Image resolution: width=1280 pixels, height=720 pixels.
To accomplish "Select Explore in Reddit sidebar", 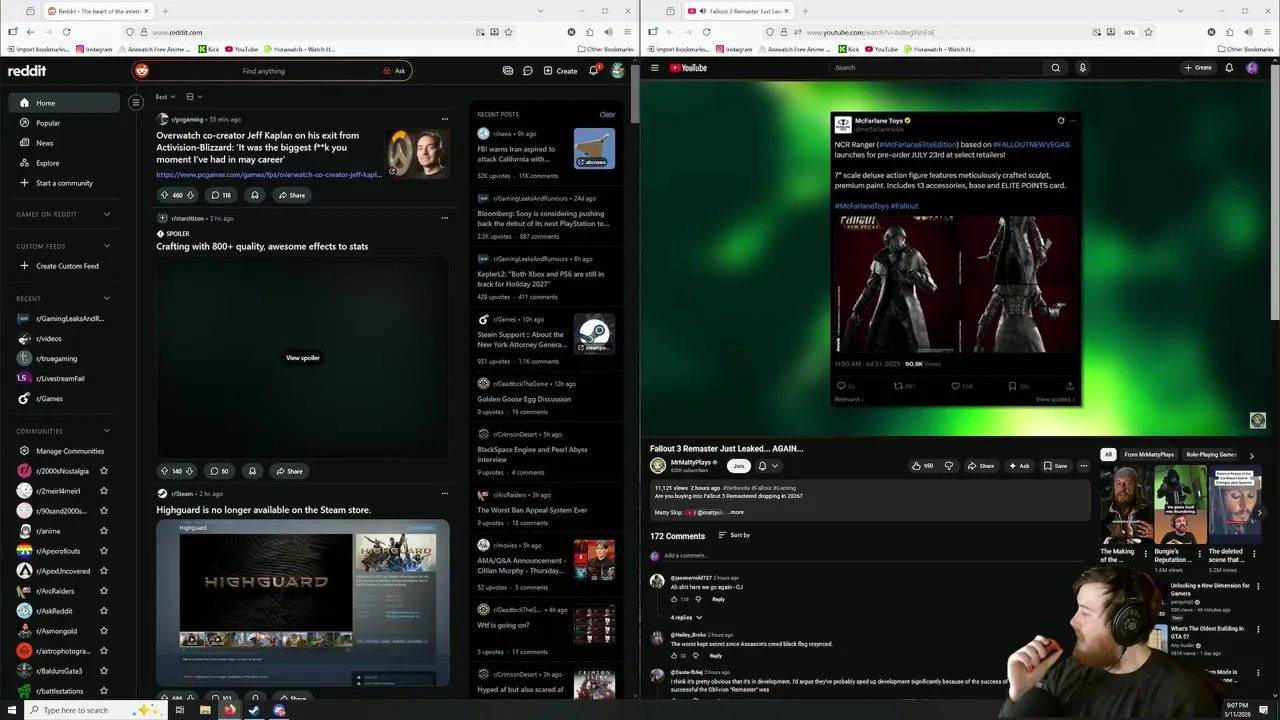I will (64, 163).
